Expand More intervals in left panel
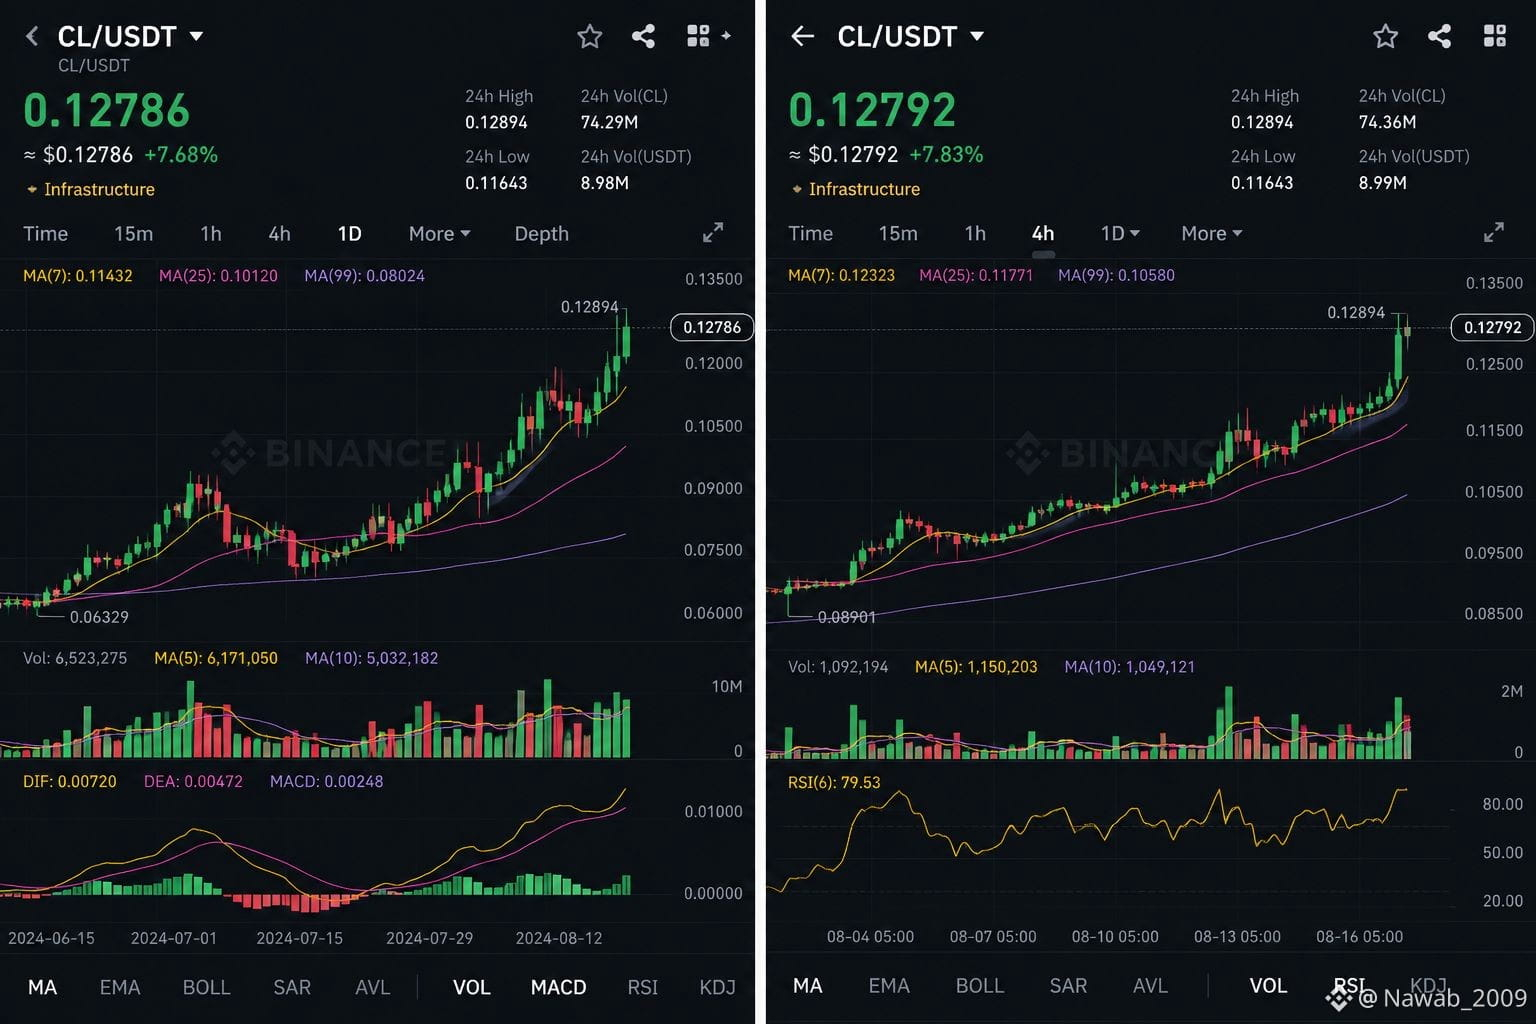 click(439, 233)
